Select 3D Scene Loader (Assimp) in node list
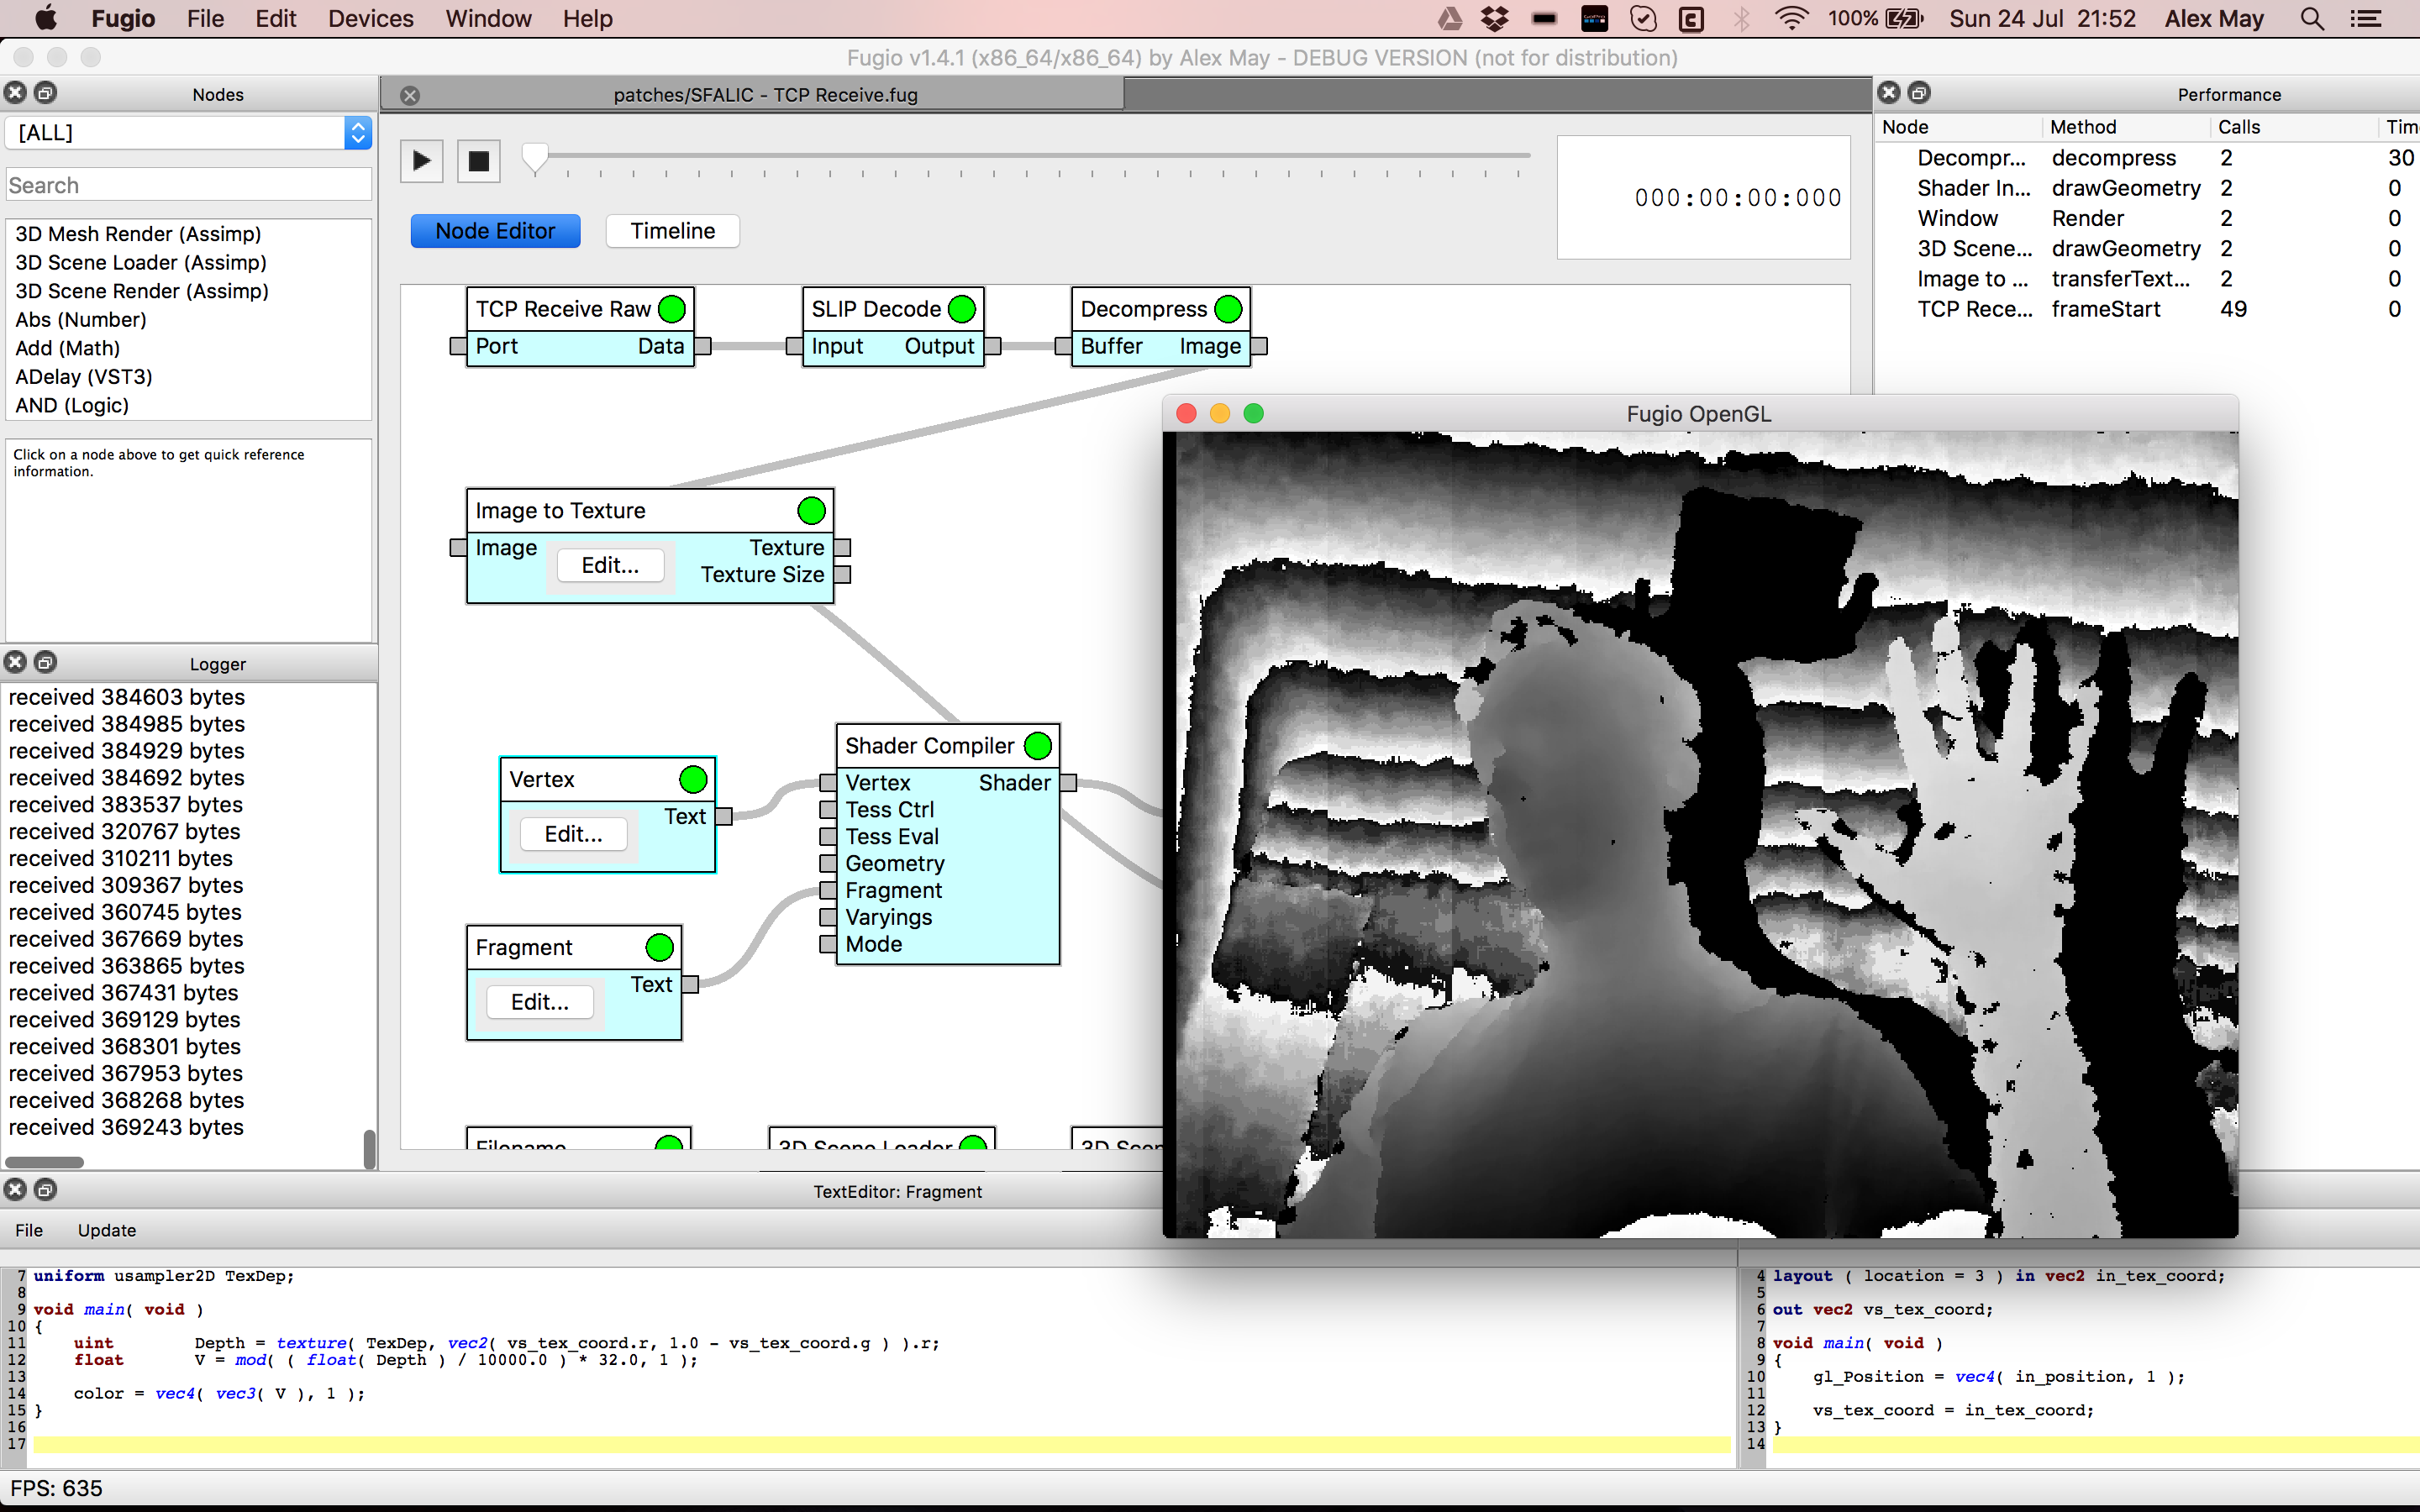 [141, 262]
